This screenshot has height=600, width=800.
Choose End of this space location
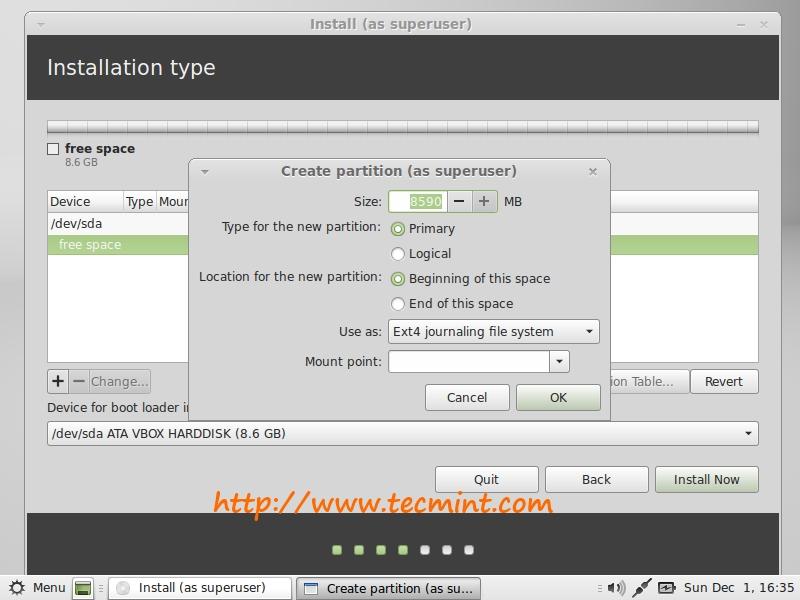tap(398, 304)
